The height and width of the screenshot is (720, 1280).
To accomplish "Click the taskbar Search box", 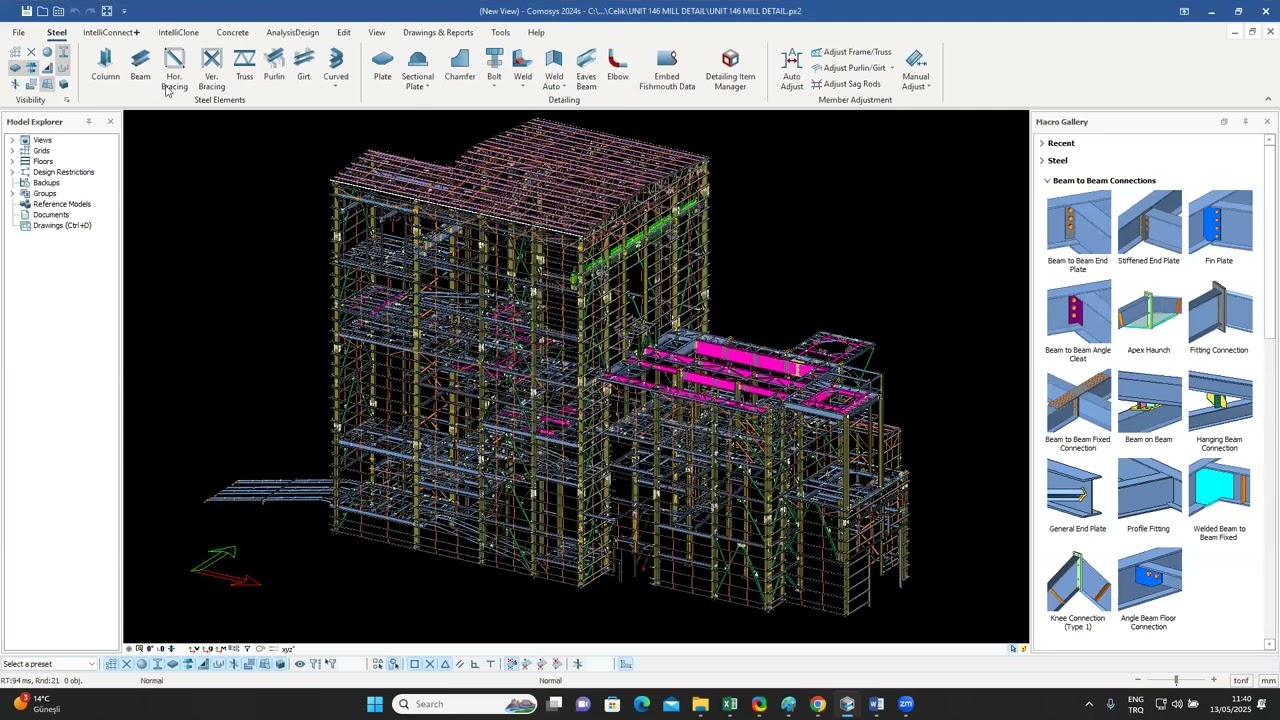I will pyautogui.click(x=465, y=704).
